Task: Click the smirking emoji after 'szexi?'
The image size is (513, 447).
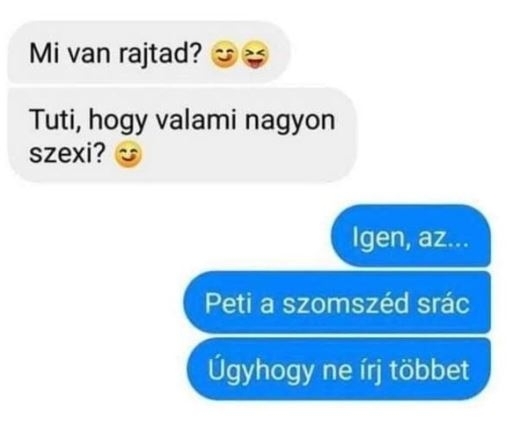Action: [128, 154]
